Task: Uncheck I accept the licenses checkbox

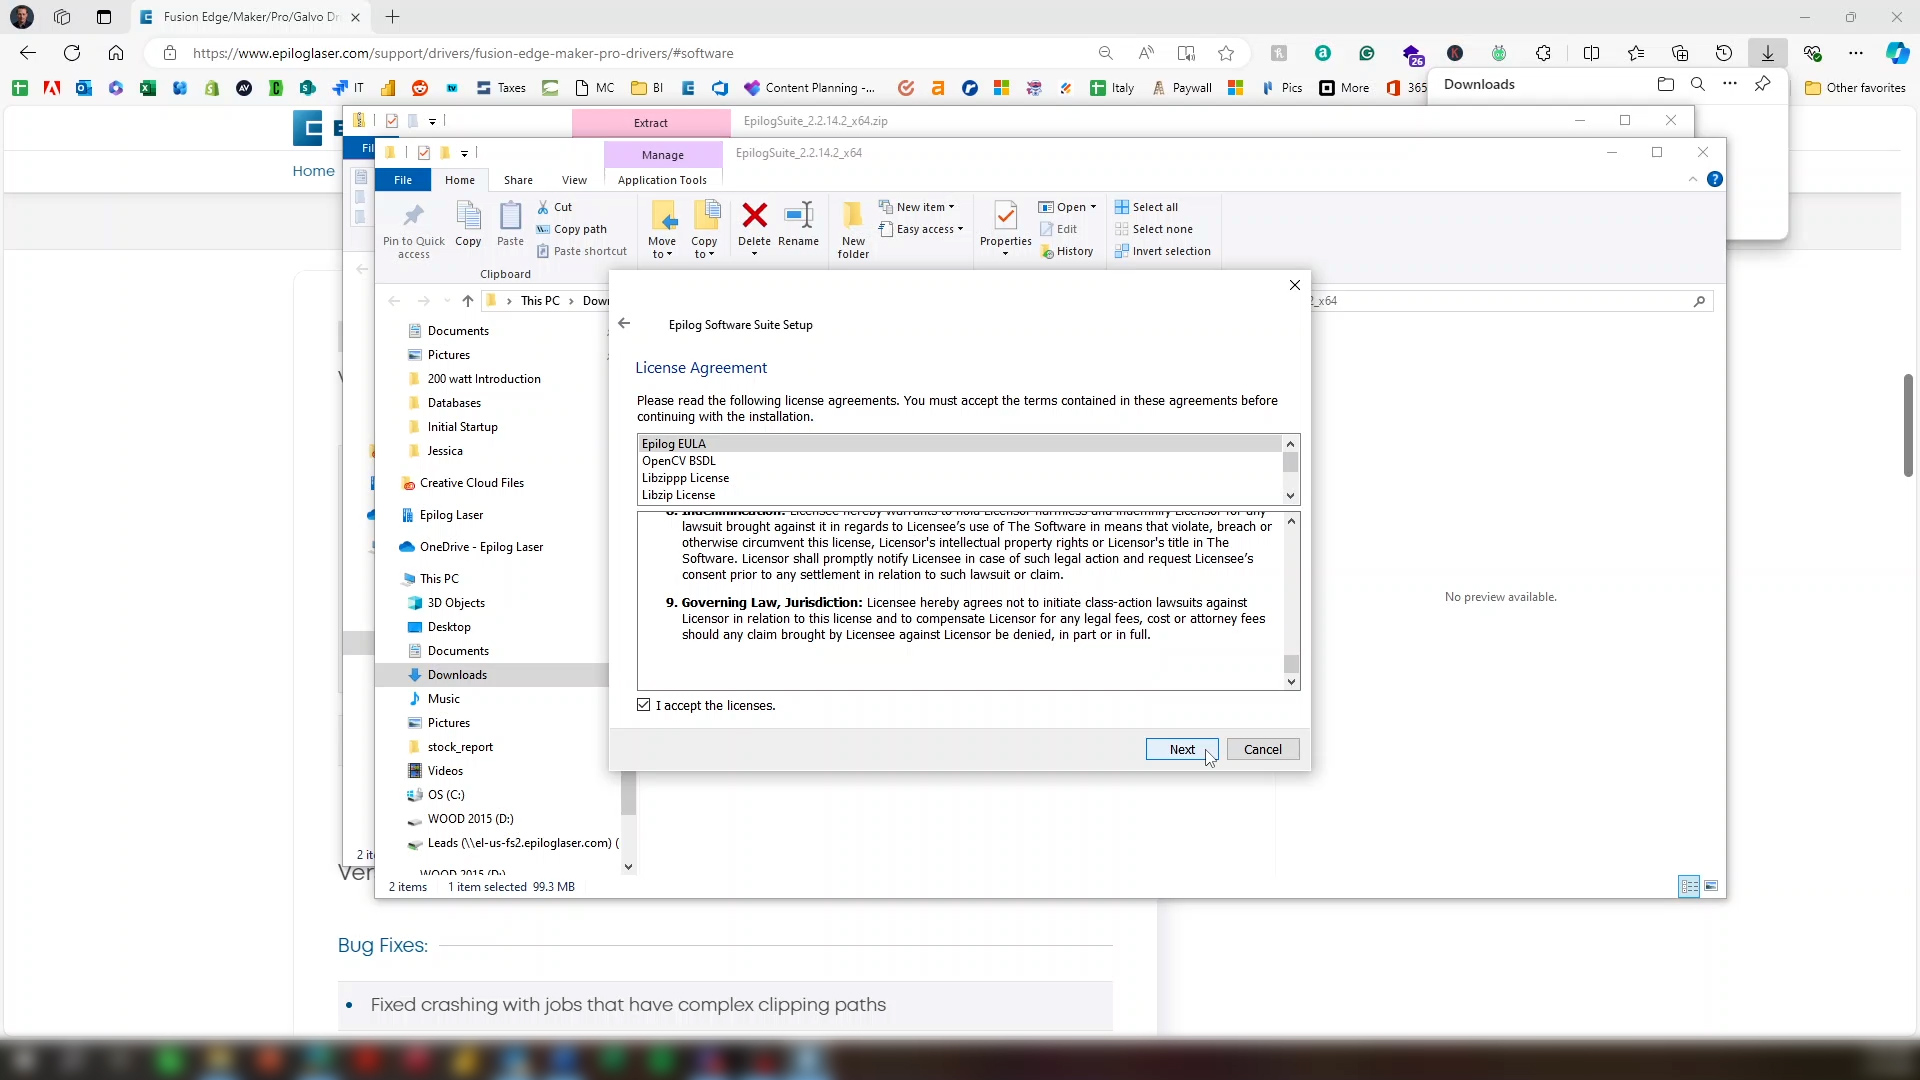Action: pyautogui.click(x=644, y=705)
